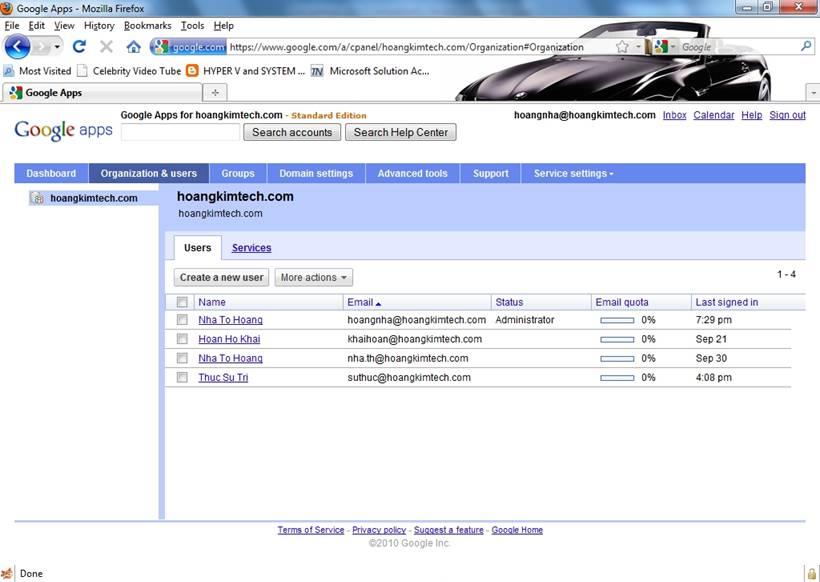Open the Service settings dropdown
Image resolution: width=820 pixels, height=582 pixels.
point(573,174)
